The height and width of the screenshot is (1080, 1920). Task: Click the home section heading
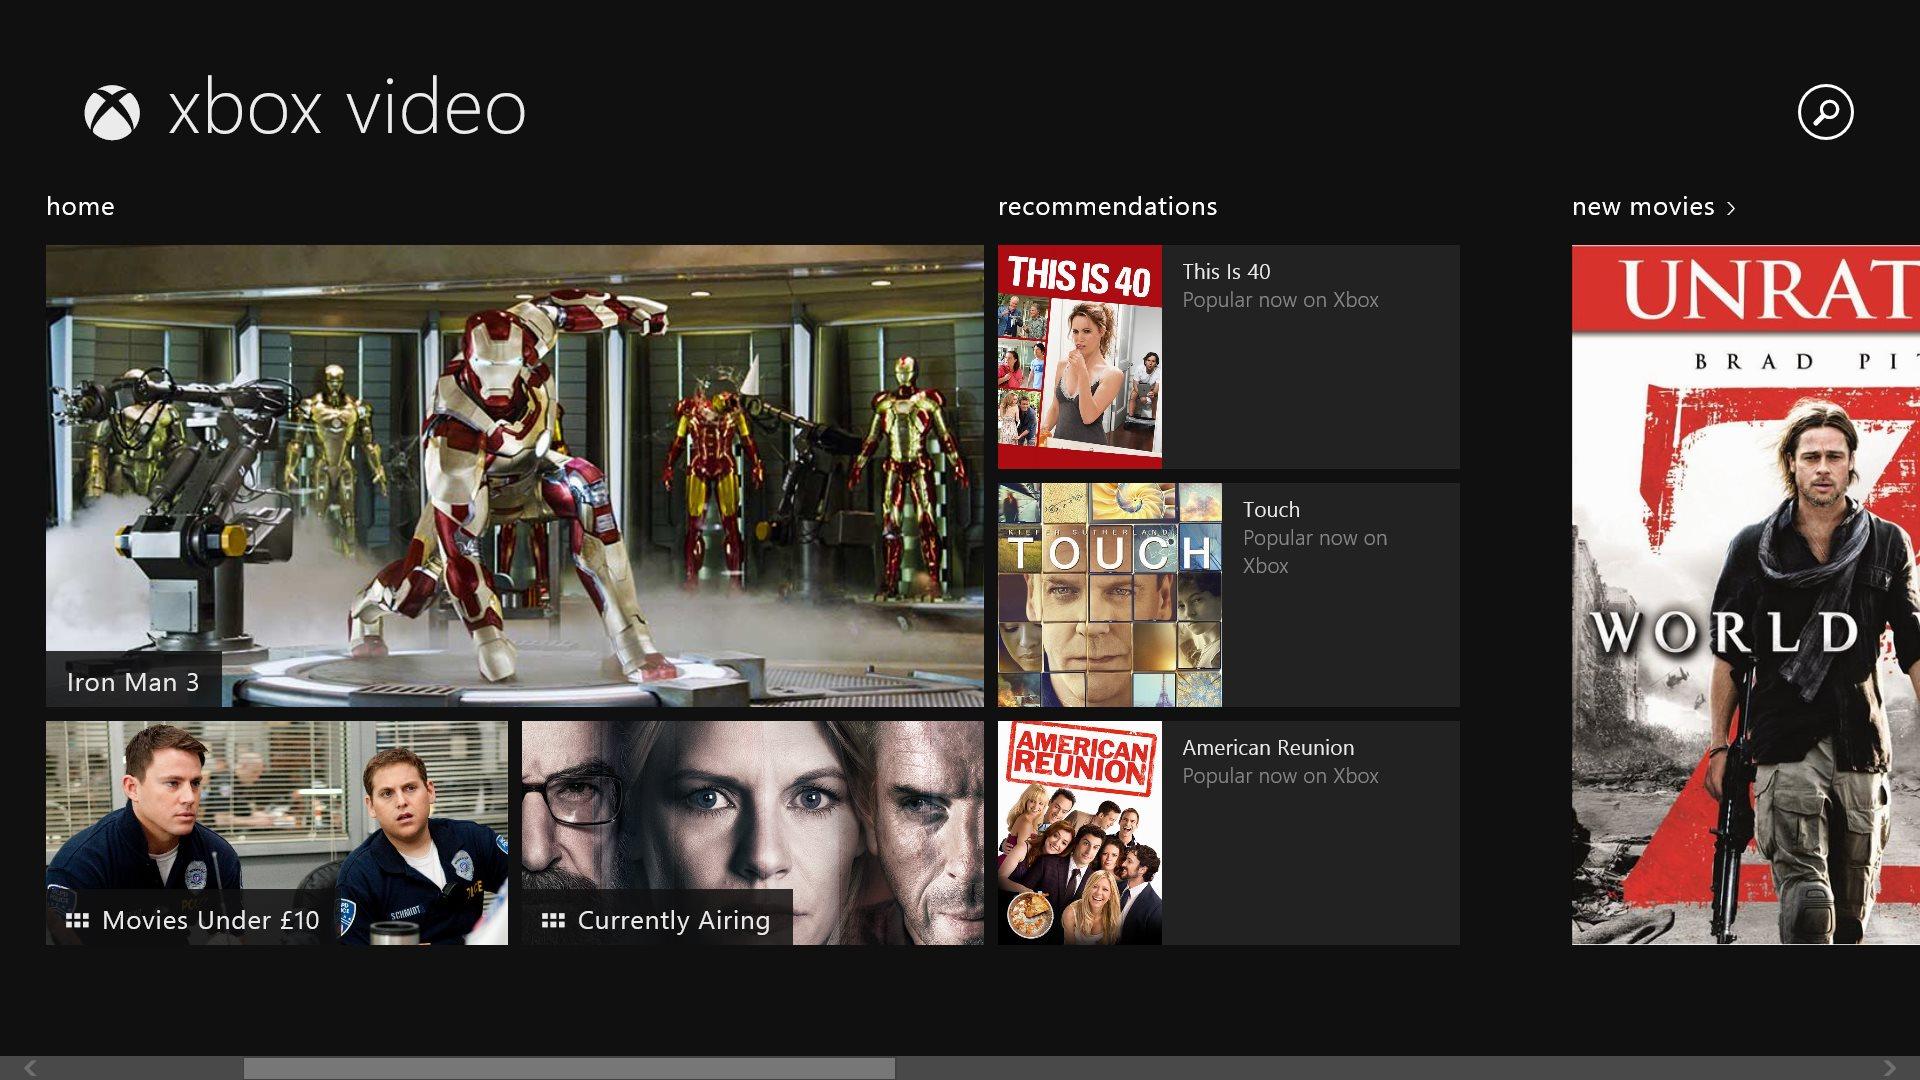(80, 207)
